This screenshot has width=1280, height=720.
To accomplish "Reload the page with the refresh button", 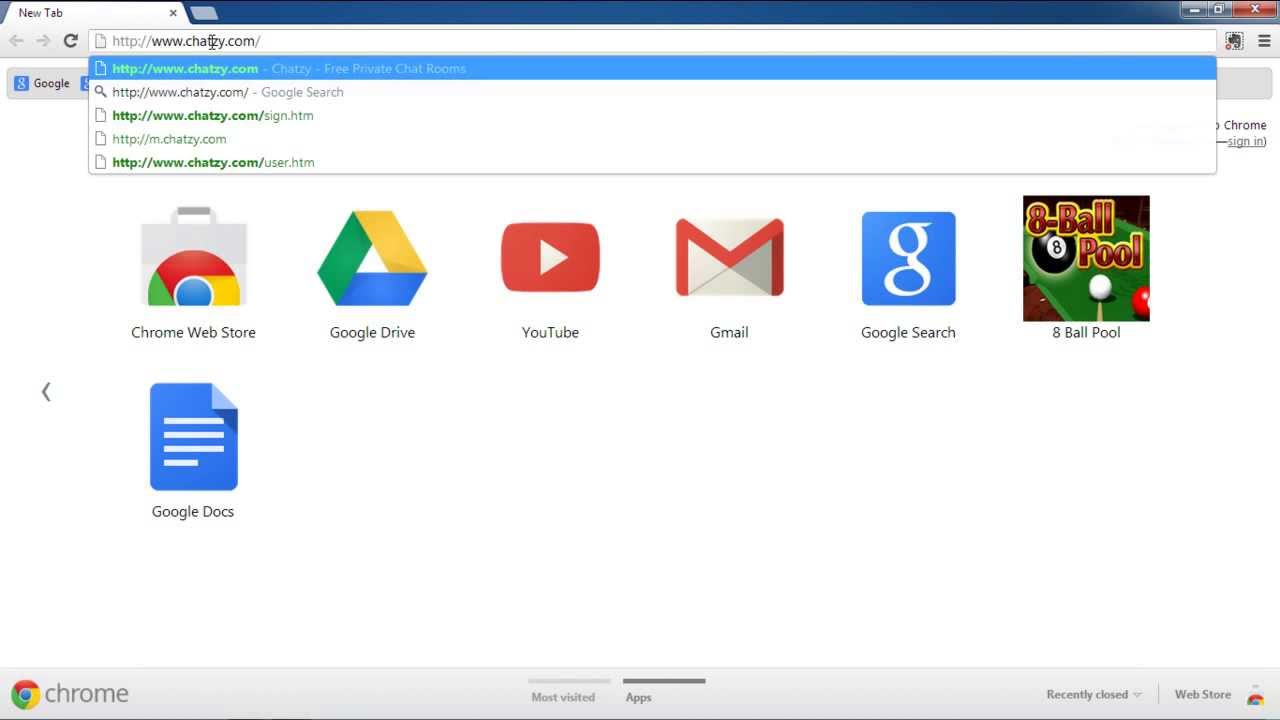I will tap(70, 41).
